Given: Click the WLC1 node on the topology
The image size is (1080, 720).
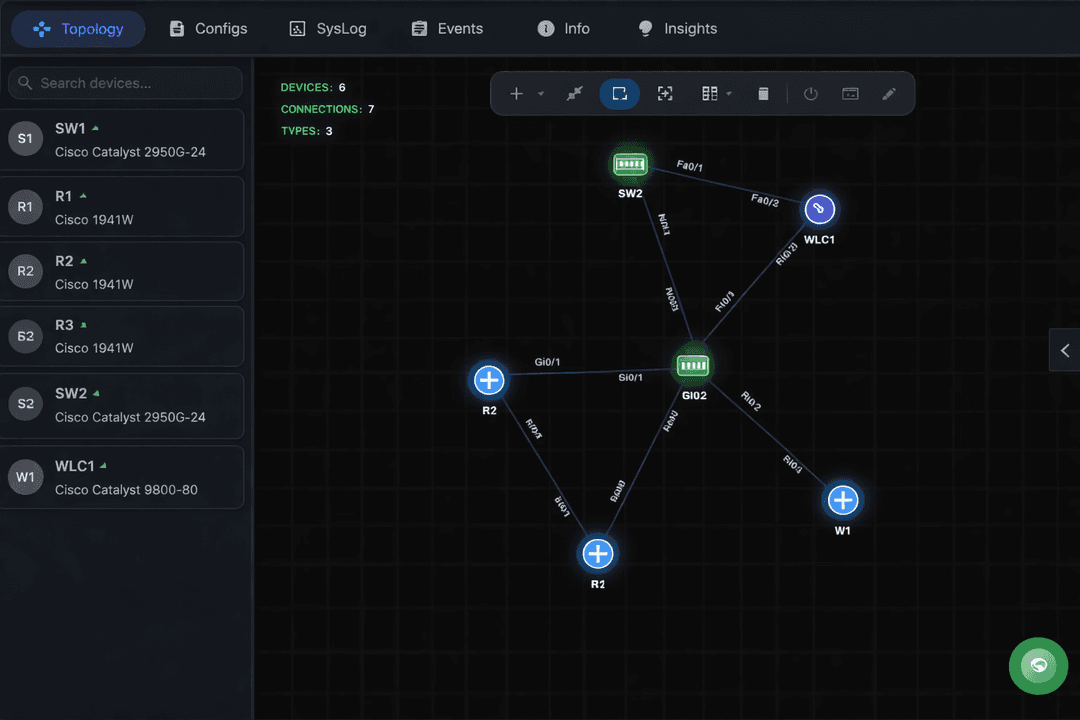Looking at the screenshot, I should [819, 209].
